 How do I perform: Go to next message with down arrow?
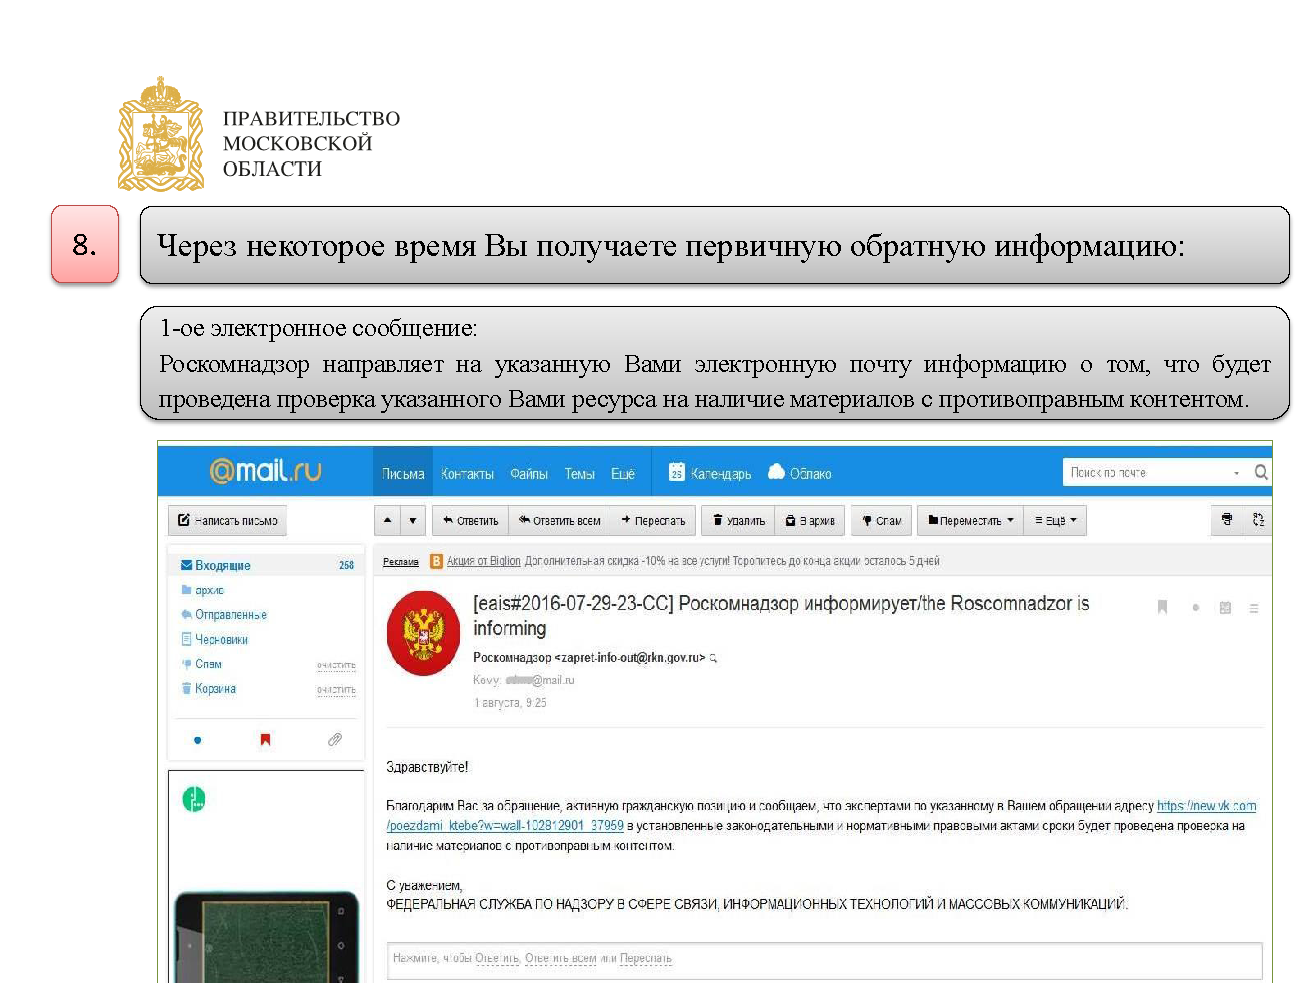(x=413, y=520)
